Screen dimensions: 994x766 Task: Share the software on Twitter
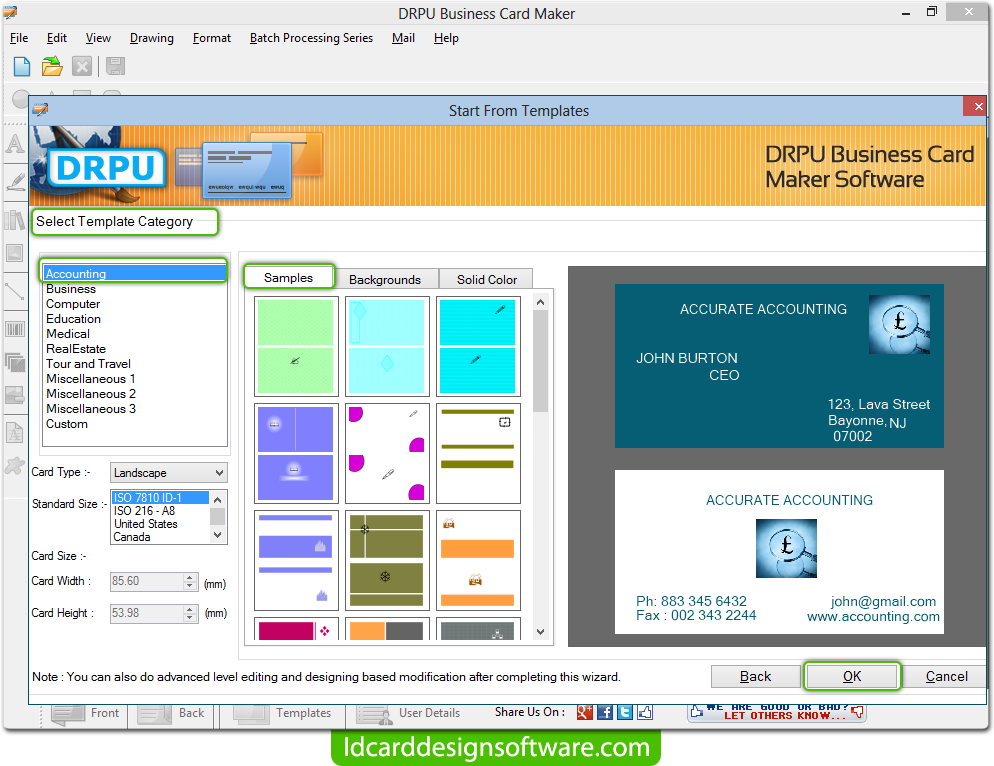click(624, 712)
